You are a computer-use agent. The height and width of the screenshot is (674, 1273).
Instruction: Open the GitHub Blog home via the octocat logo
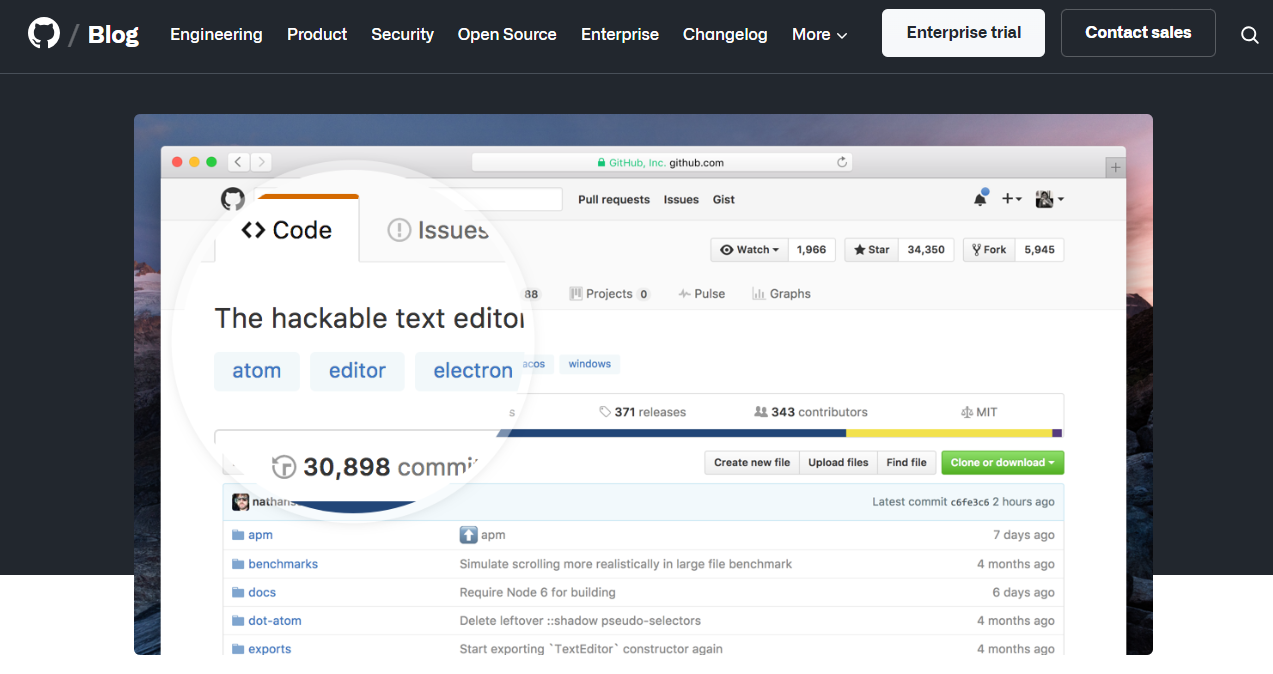pyautogui.click(x=43, y=32)
